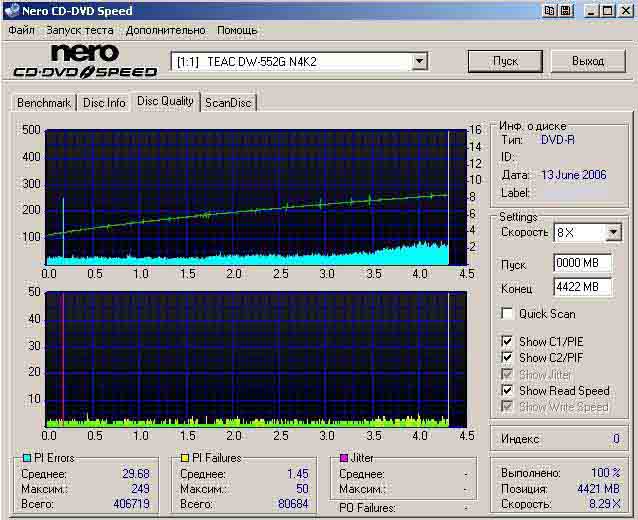Click the Выход button
This screenshot has height=520, width=638.
pos(587,61)
